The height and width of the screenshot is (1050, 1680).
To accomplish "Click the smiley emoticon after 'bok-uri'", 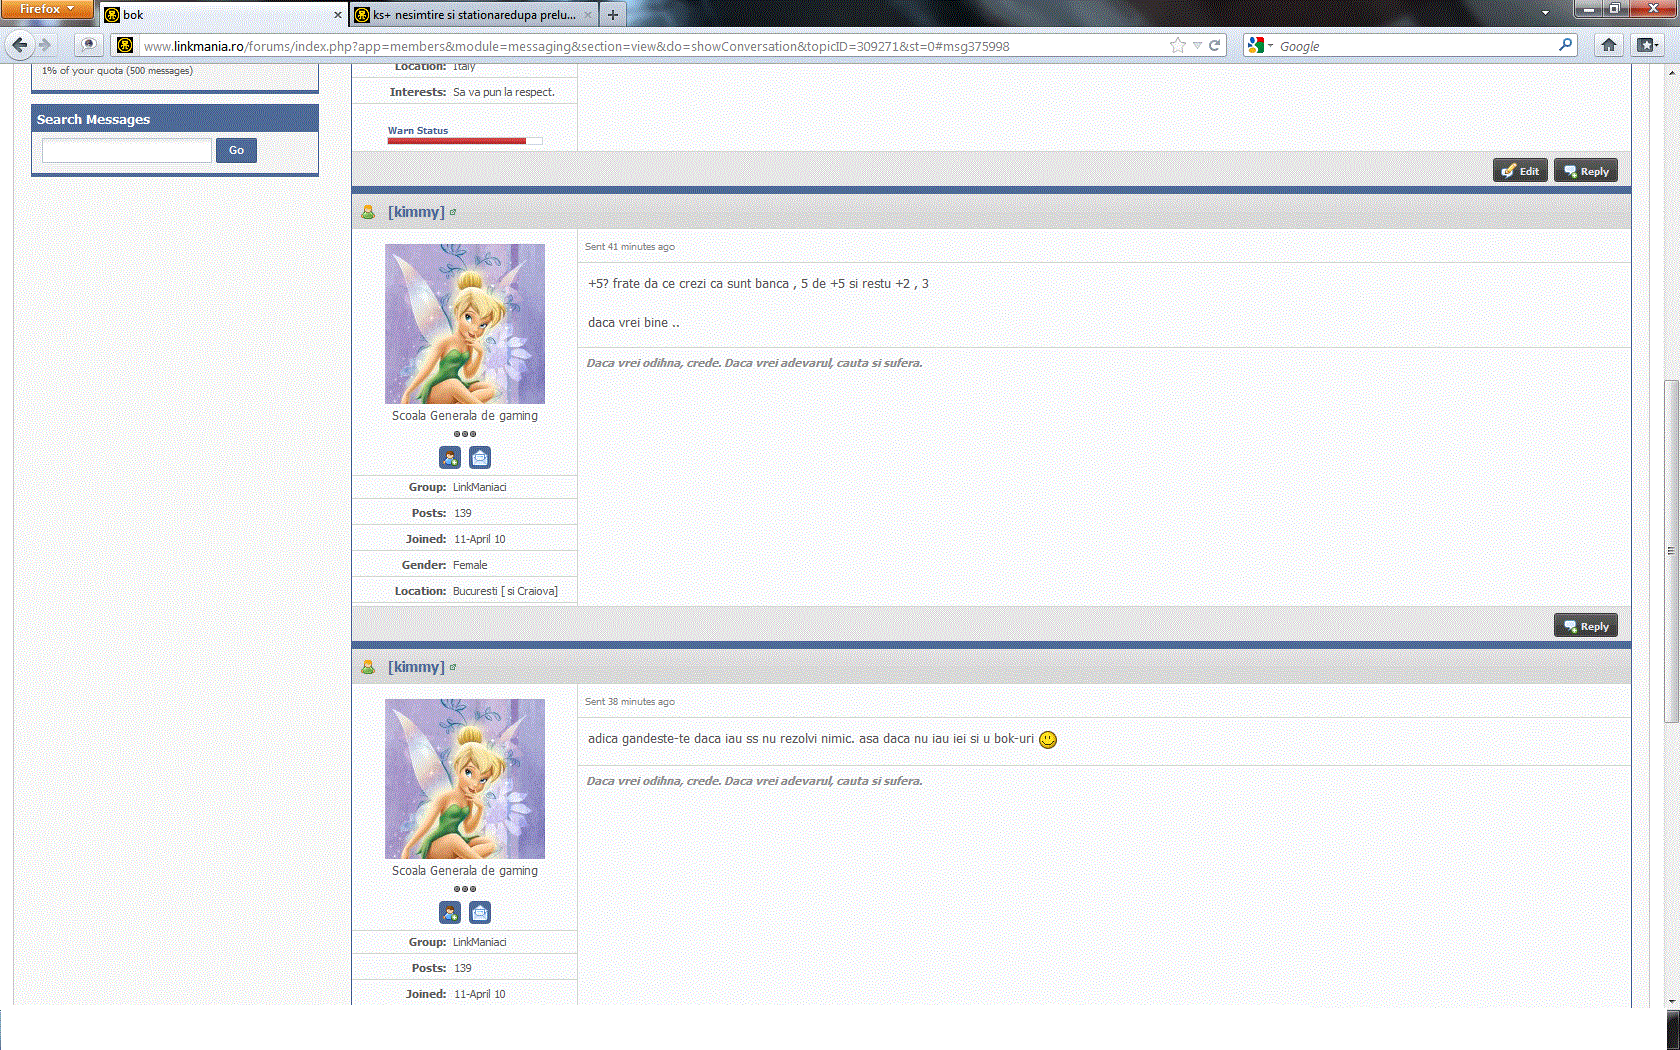I will tap(1048, 740).
